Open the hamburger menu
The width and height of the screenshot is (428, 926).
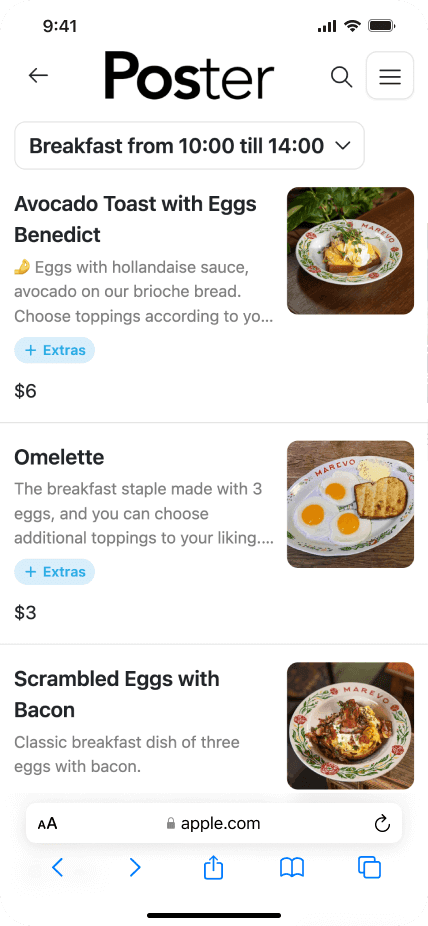click(390, 76)
